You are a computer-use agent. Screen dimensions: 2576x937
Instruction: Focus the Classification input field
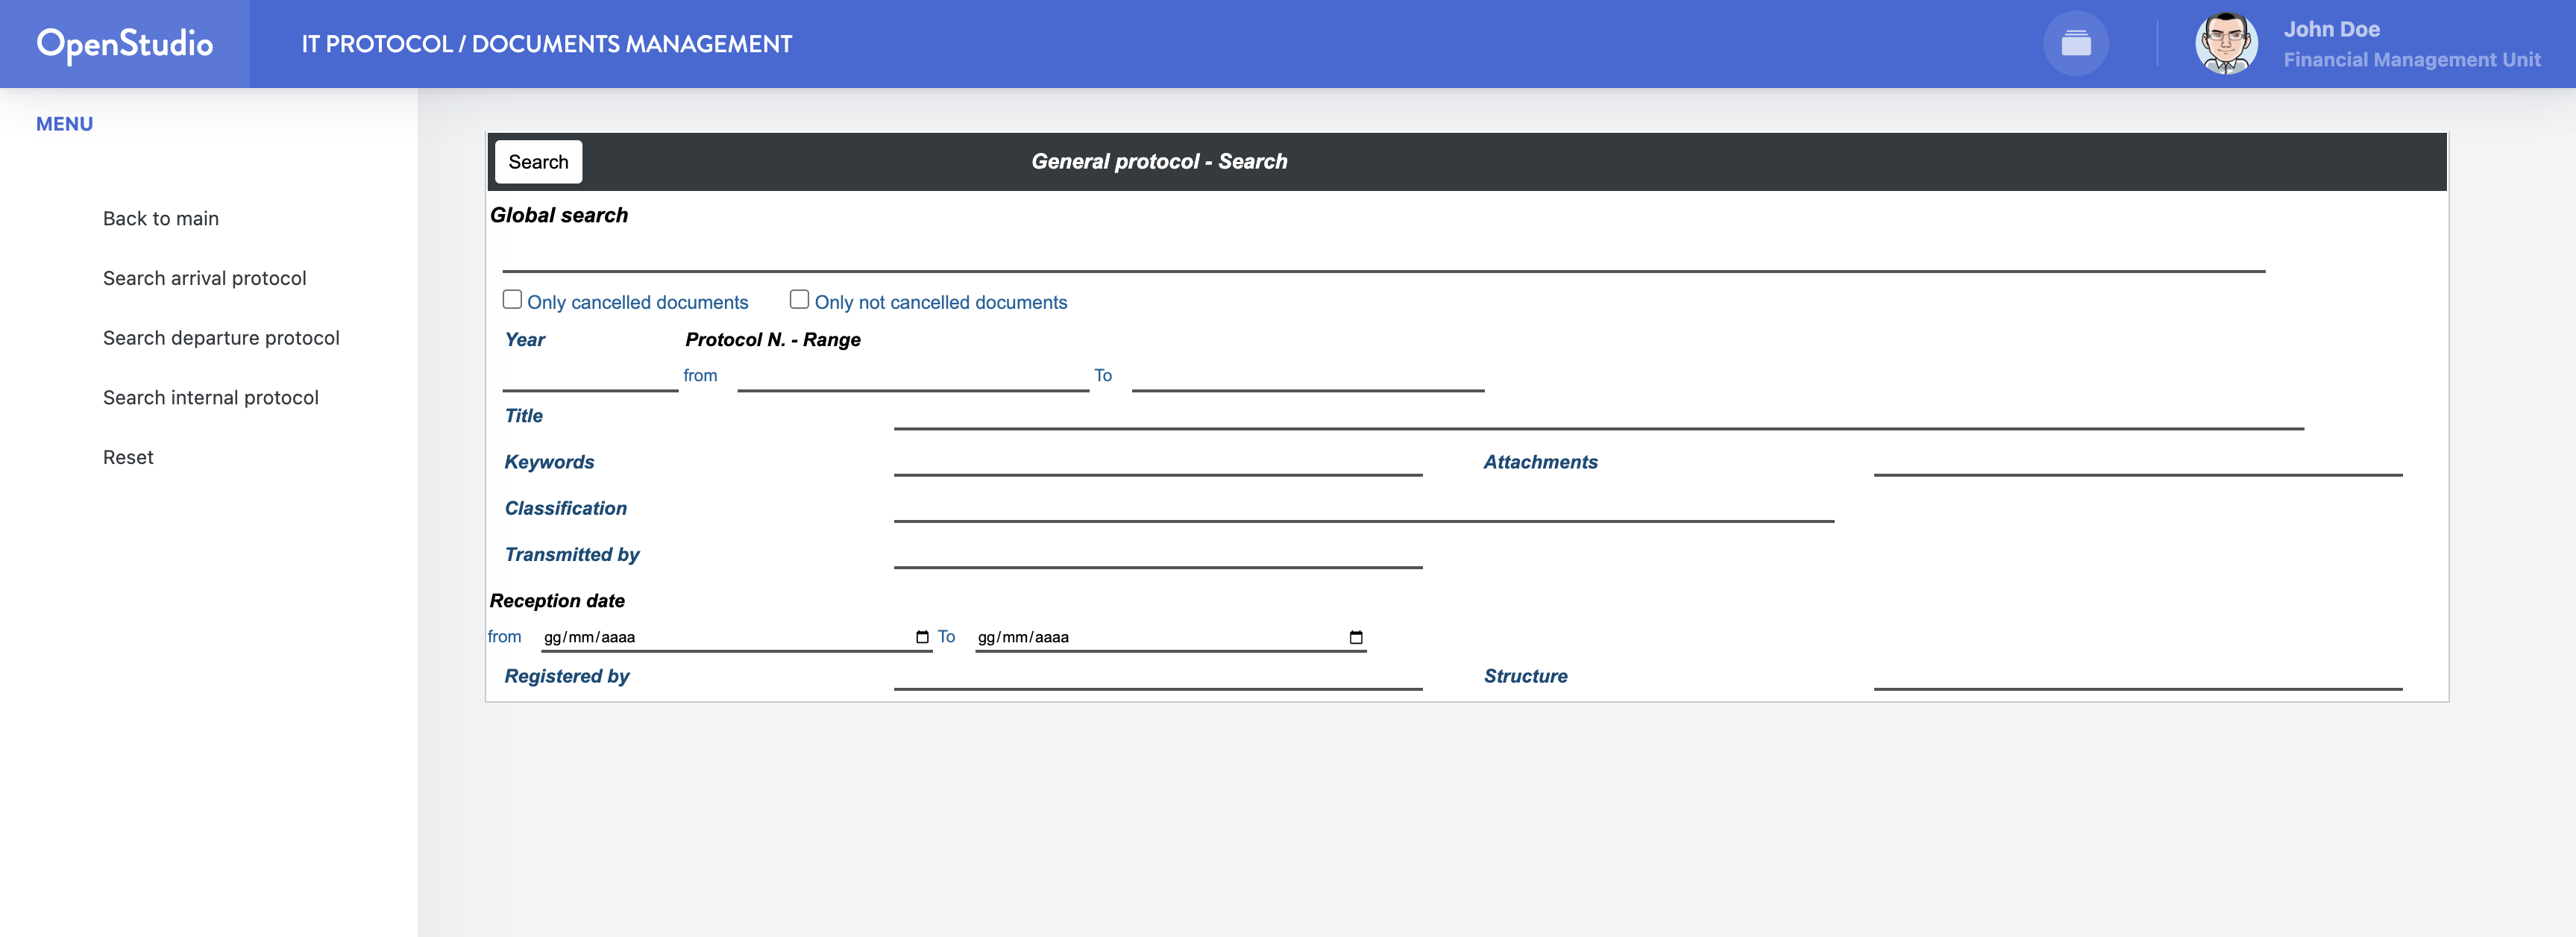1364,507
